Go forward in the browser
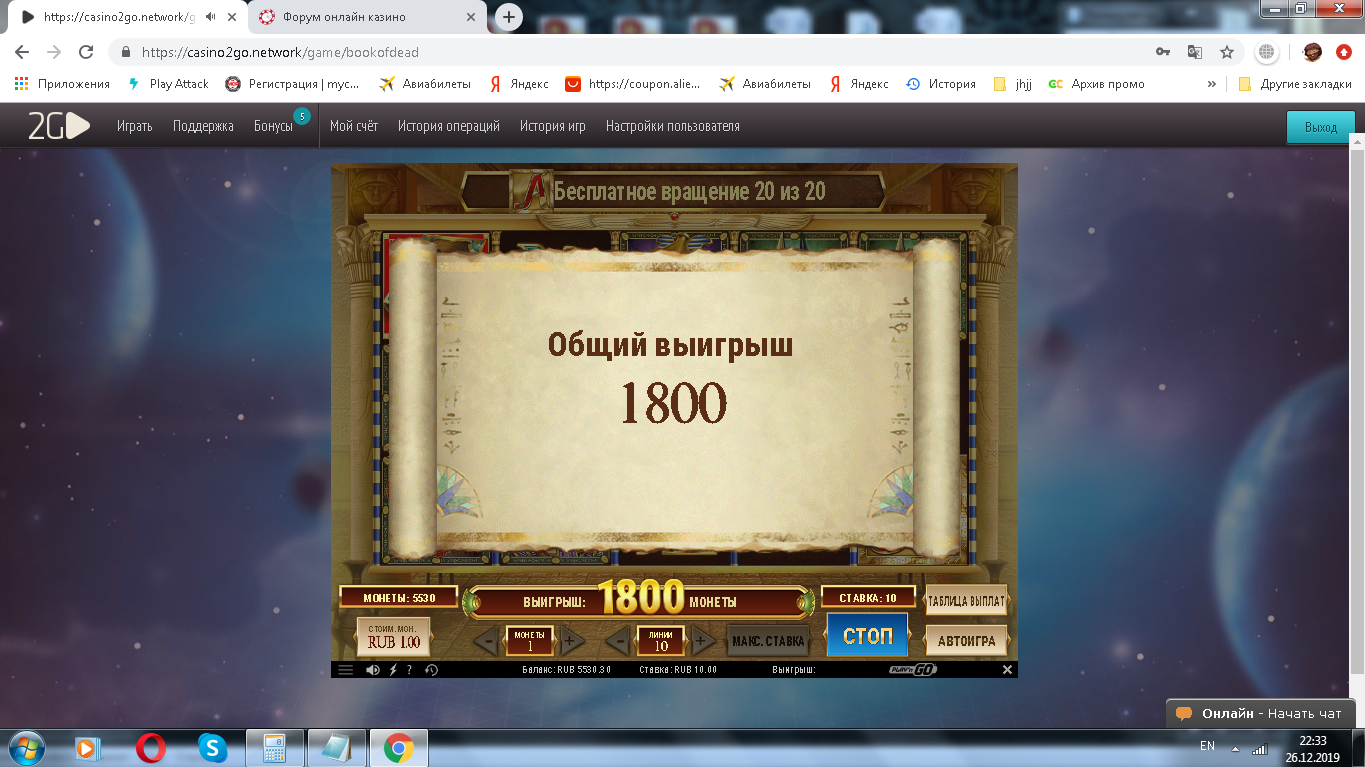The width and height of the screenshot is (1365, 767). [x=54, y=52]
